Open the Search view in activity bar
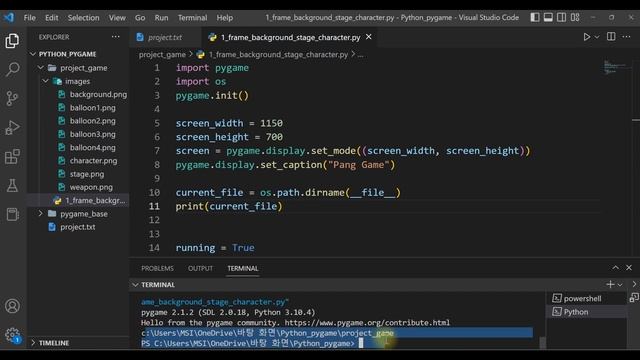The height and width of the screenshot is (360, 640). (x=12, y=69)
